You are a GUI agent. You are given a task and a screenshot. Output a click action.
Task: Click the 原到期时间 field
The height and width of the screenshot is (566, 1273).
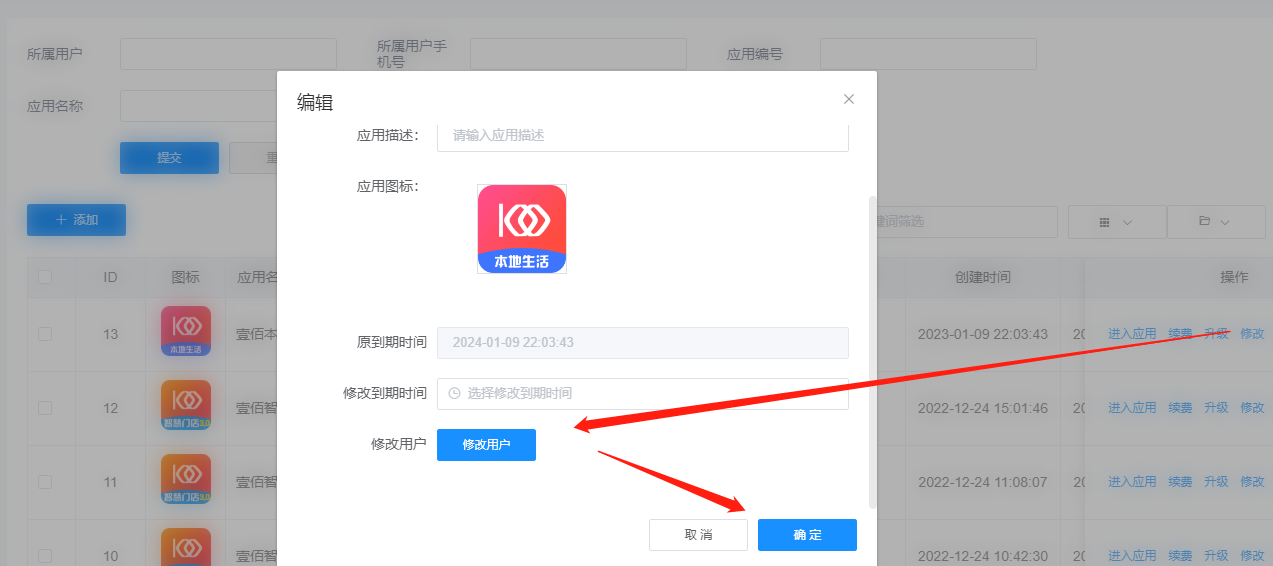(643, 343)
